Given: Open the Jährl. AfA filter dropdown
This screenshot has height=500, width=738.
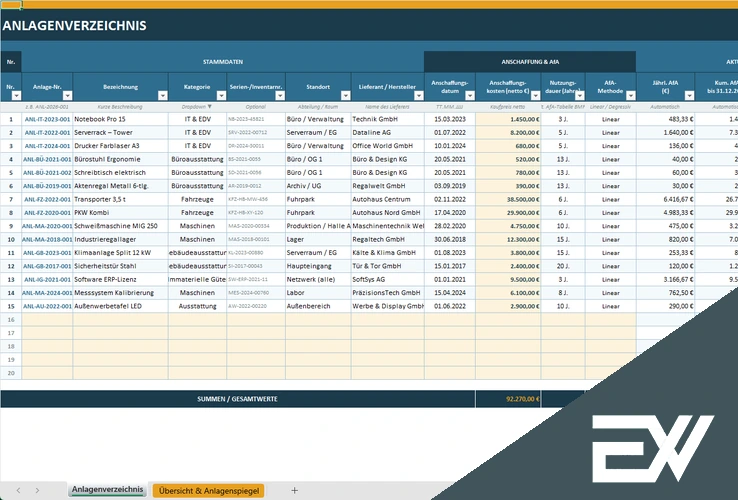Looking at the screenshot, I should tap(690, 96).
